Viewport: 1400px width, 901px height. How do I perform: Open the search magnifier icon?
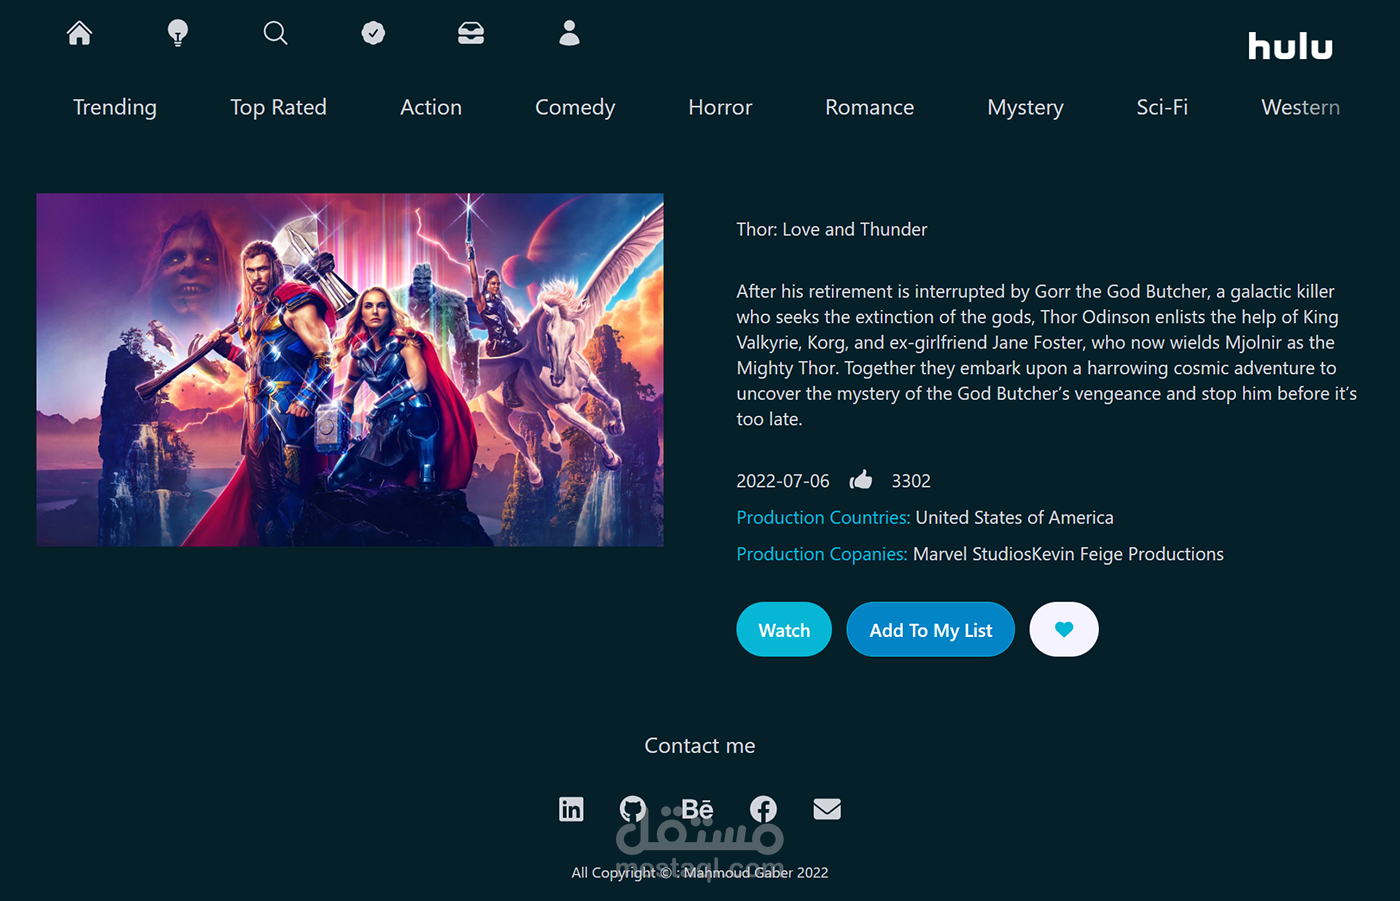pyautogui.click(x=275, y=33)
